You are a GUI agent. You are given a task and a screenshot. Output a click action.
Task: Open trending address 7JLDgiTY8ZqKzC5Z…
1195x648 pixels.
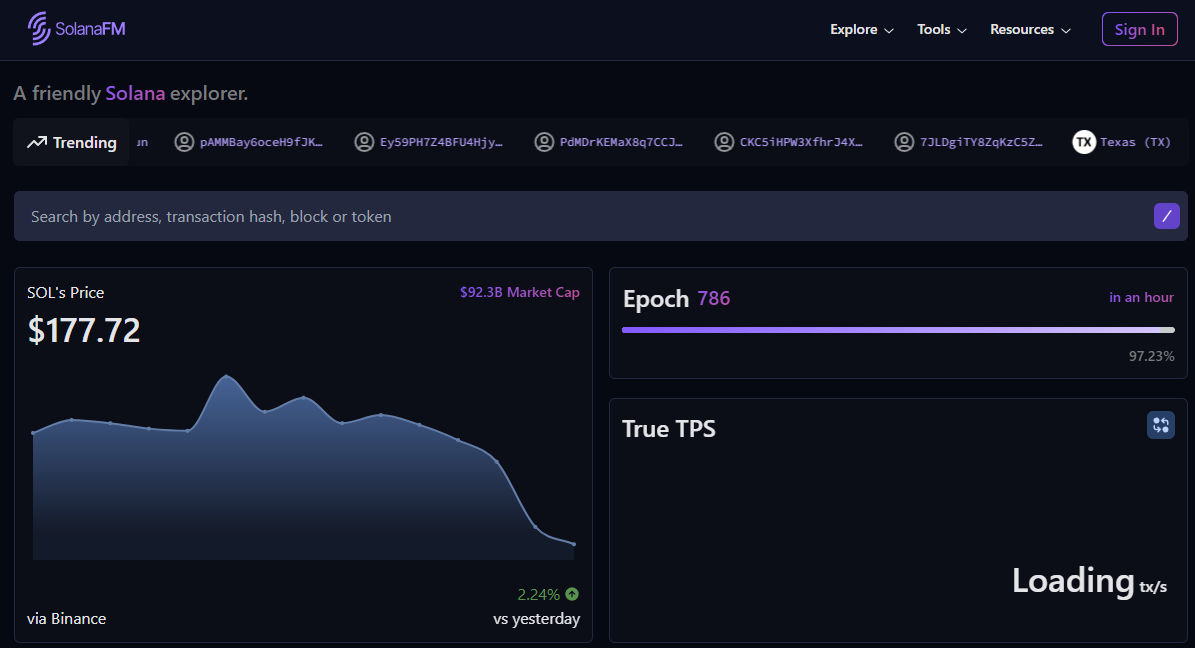(981, 142)
